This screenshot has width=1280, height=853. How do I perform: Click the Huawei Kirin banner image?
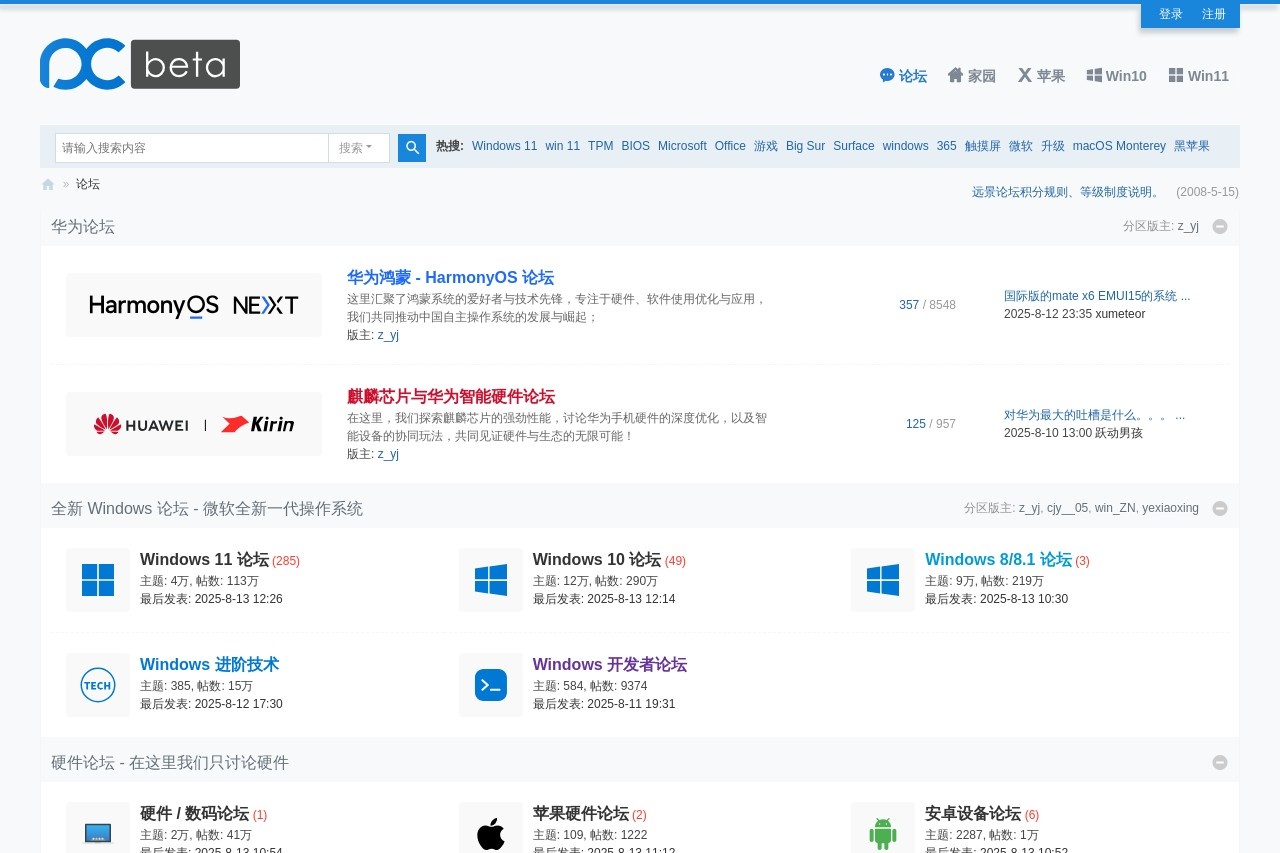pyautogui.click(x=194, y=424)
